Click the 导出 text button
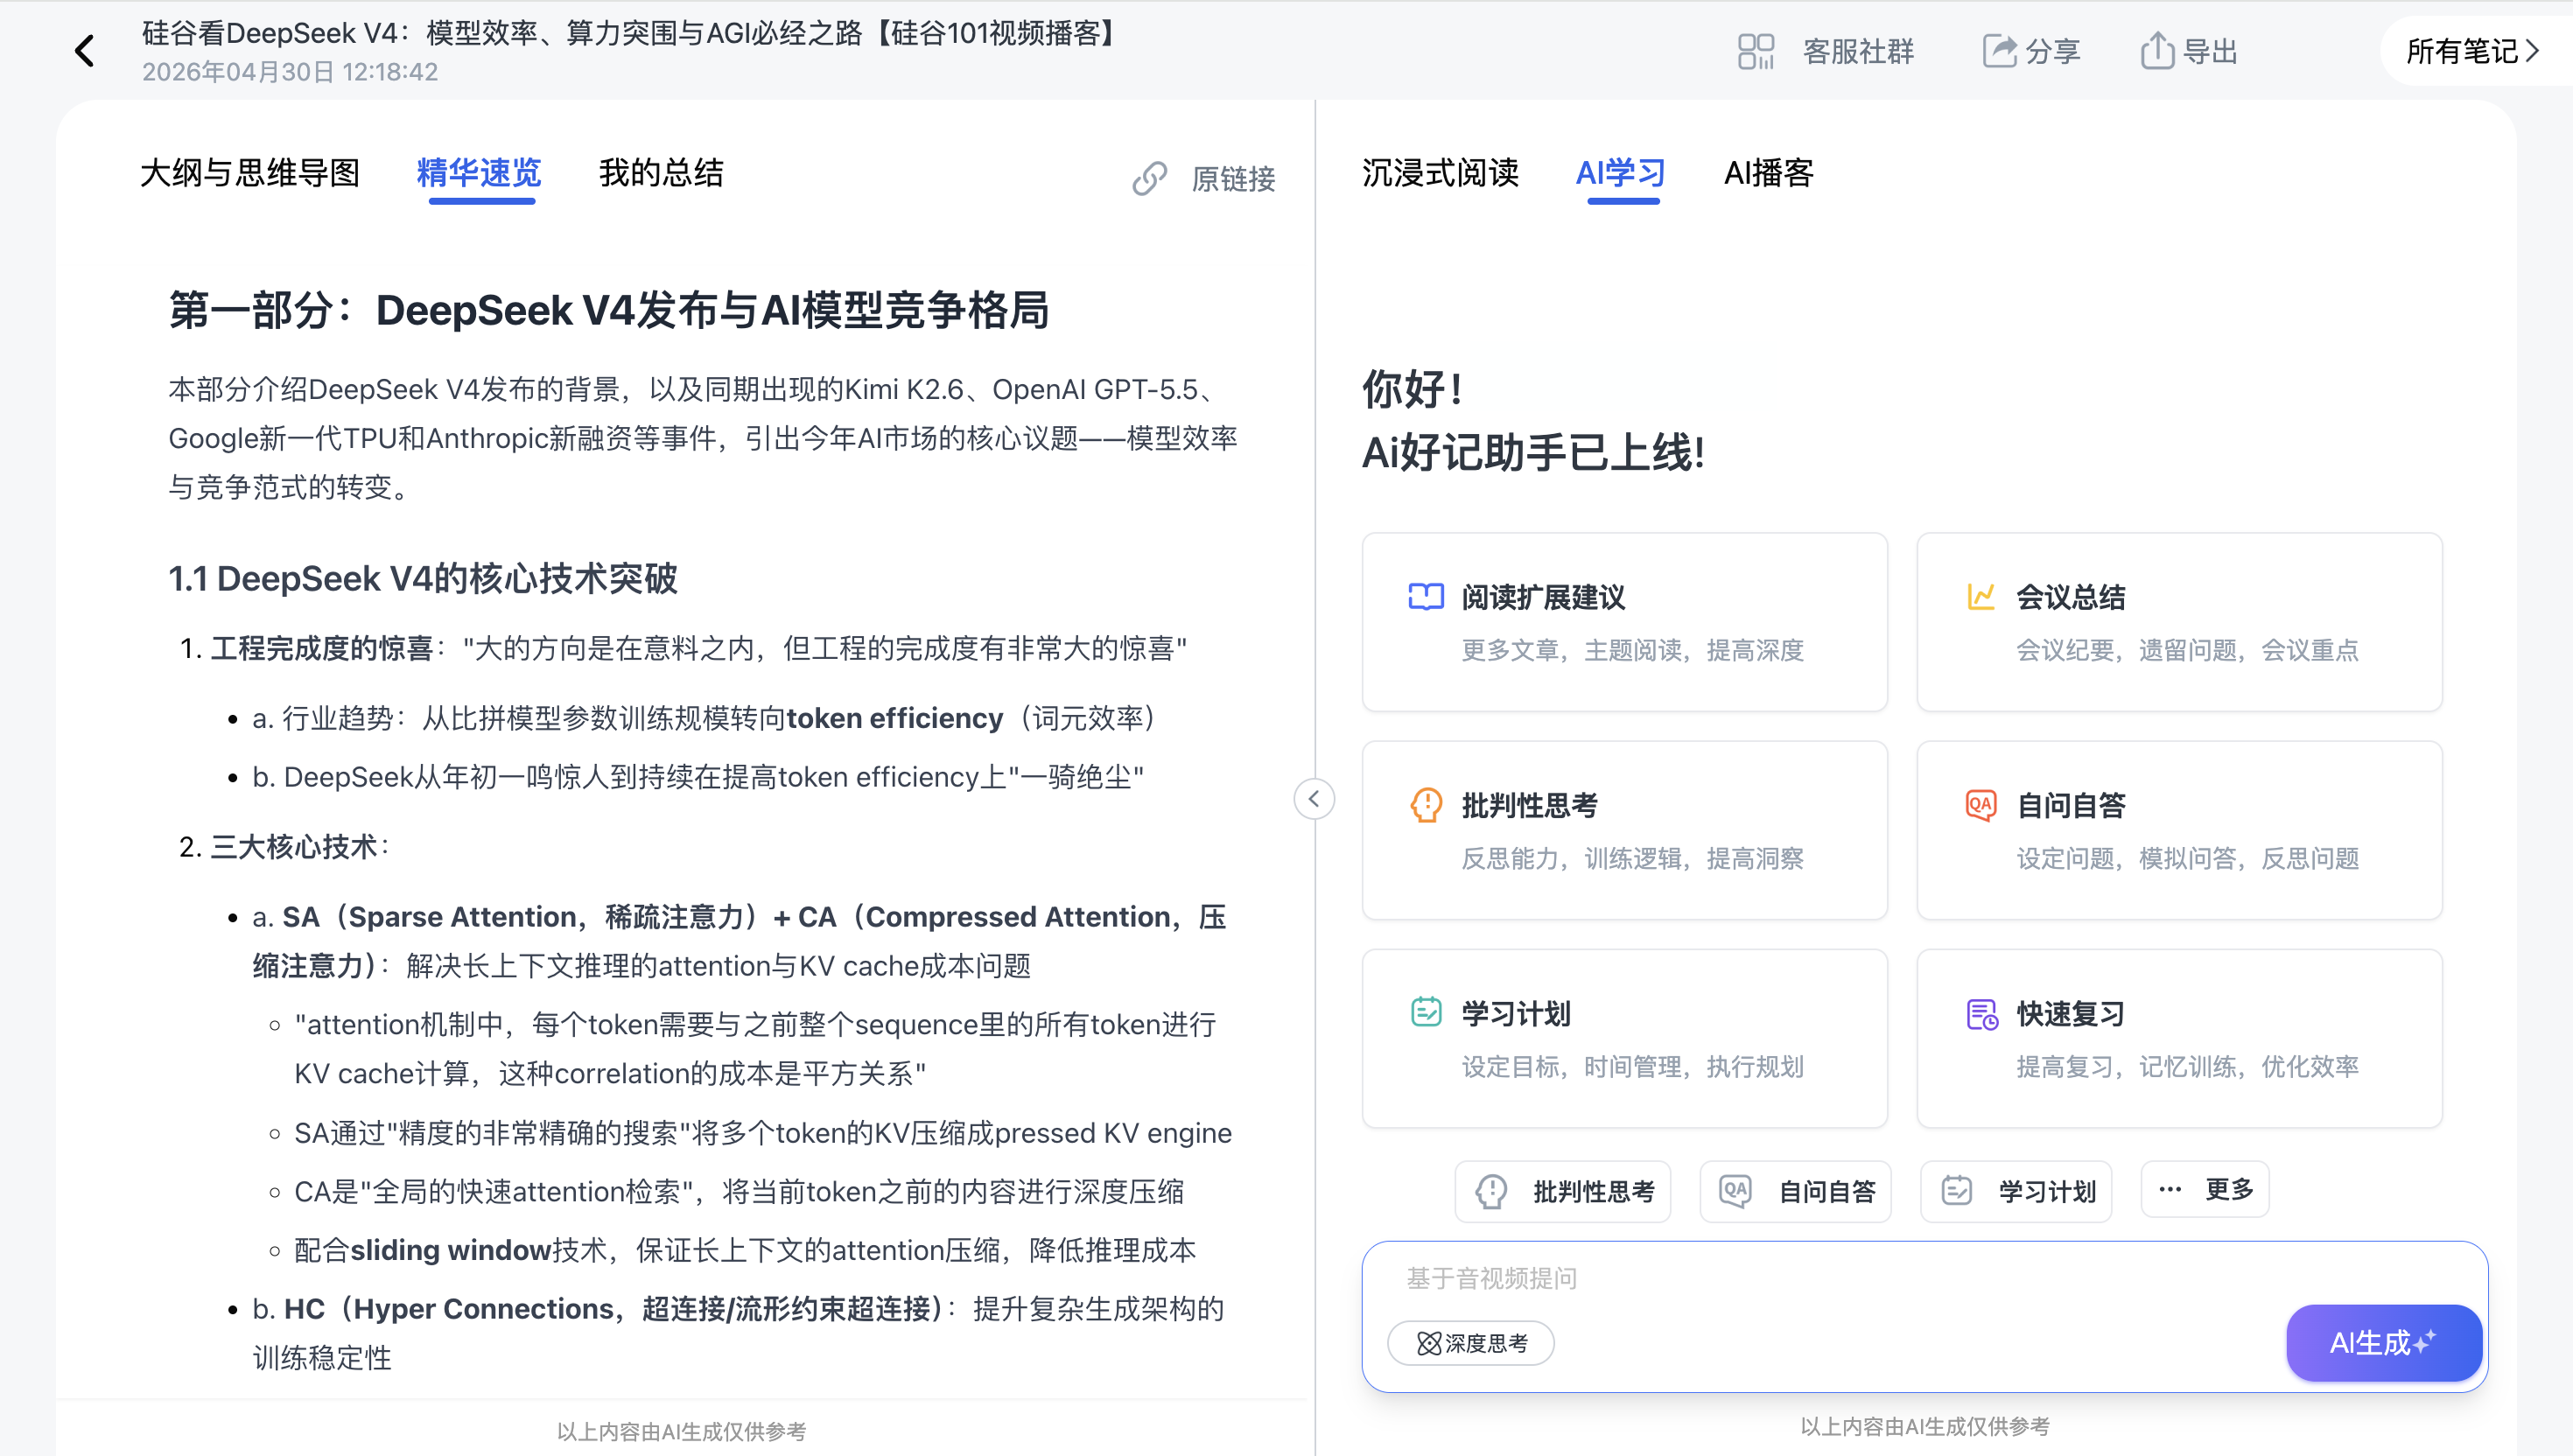This screenshot has height=1456, width=2573. pyautogui.click(x=2210, y=51)
